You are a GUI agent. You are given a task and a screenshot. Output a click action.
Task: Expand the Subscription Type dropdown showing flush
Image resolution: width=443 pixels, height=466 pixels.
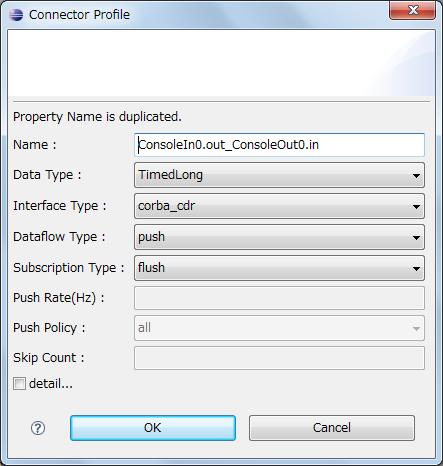tap(279, 268)
